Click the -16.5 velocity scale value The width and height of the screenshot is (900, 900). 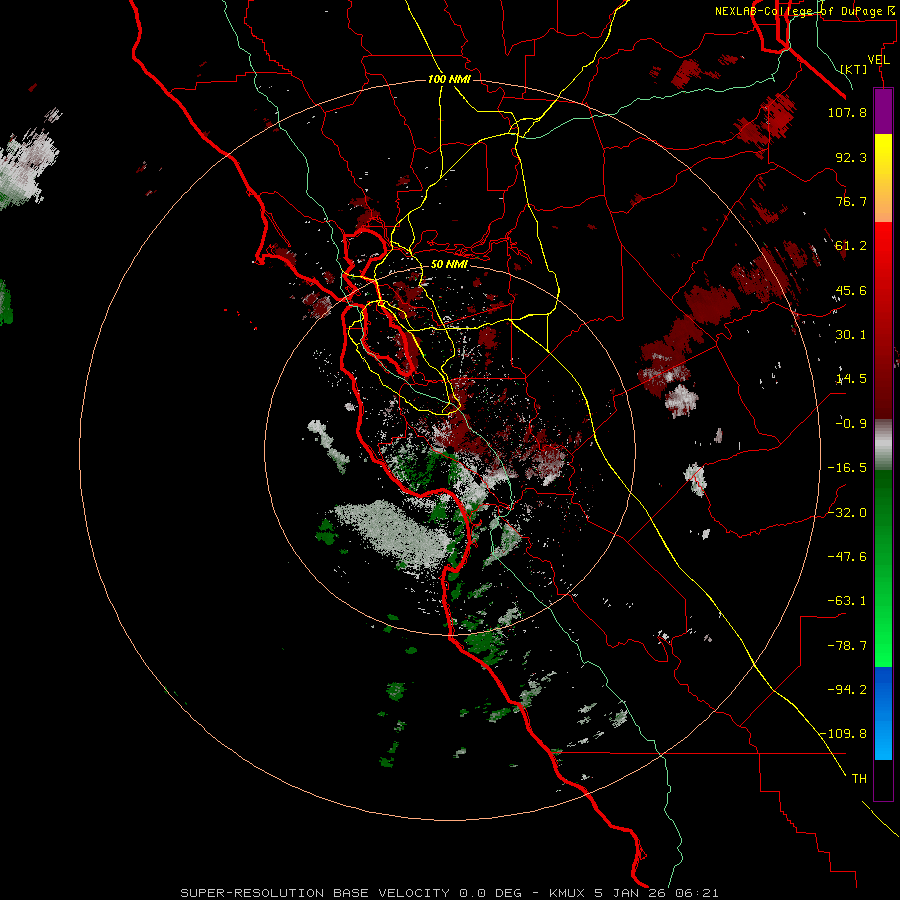pos(847,468)
